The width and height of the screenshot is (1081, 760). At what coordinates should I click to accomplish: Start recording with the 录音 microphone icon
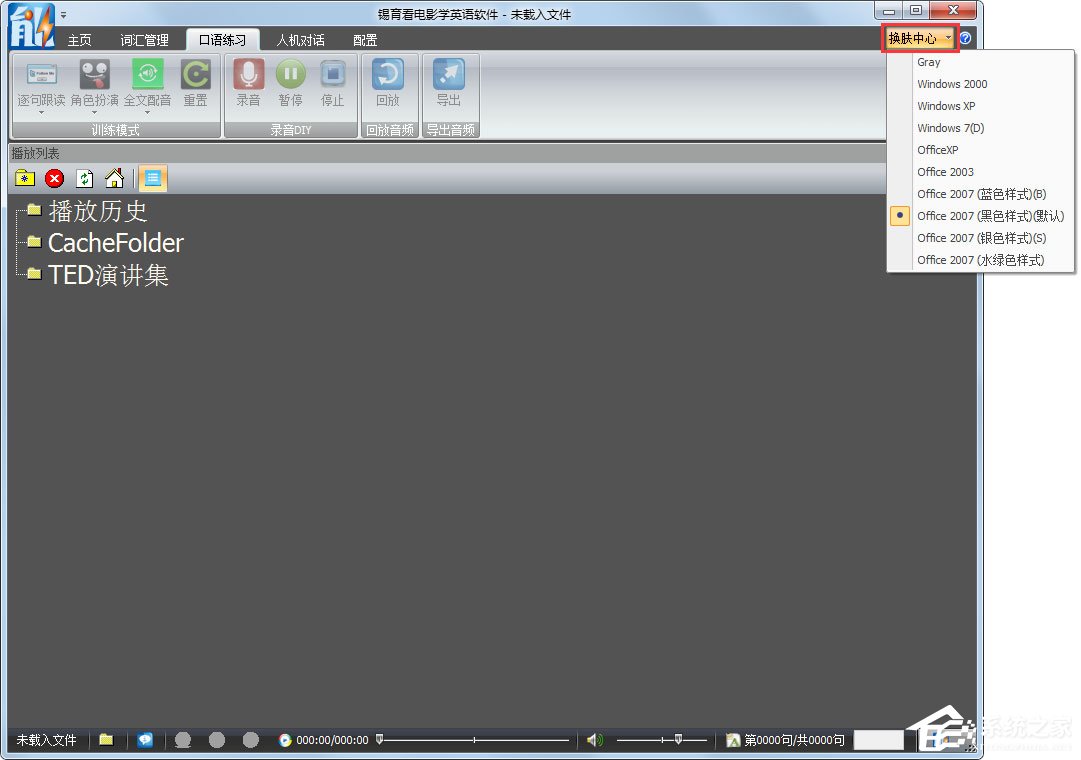coord(249,74)
